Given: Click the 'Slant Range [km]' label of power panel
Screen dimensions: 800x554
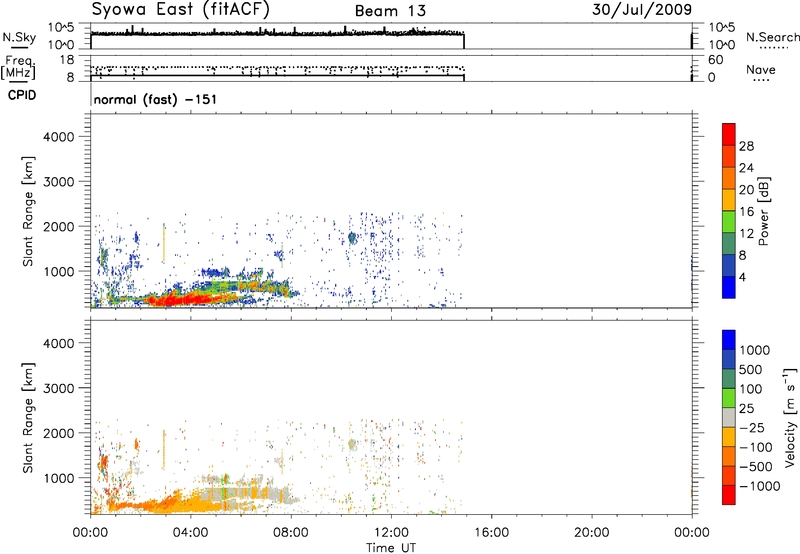Looking at the screenshot, I should click(x=28, y=211).
